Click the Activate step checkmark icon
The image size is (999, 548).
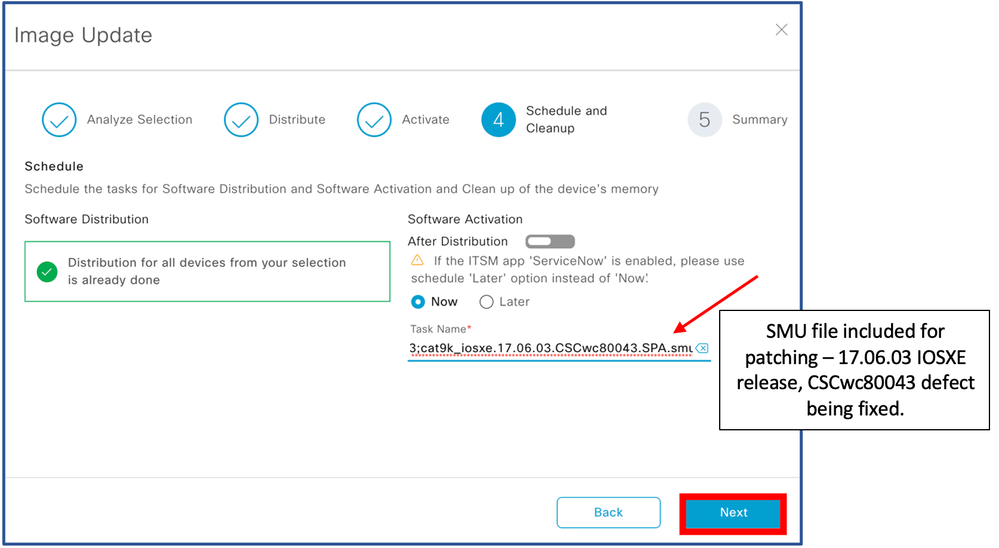point(374,120)
